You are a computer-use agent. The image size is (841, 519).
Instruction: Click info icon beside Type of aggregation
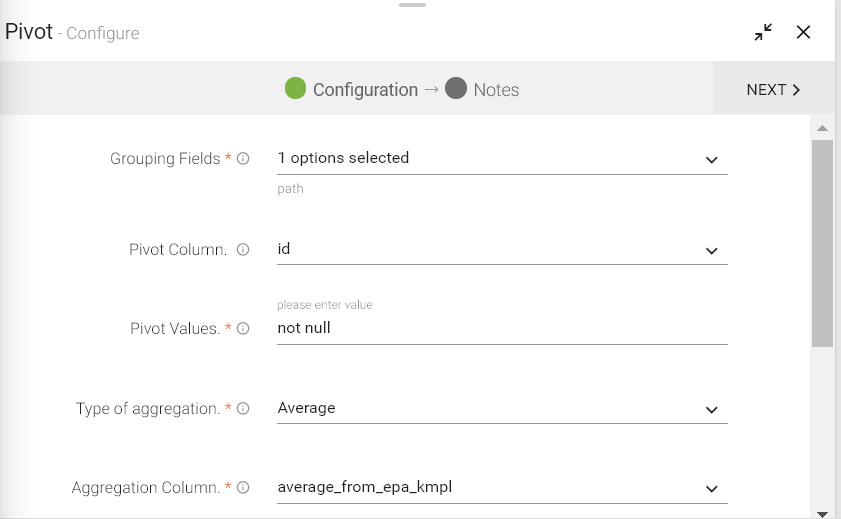[x=243, y=409]
